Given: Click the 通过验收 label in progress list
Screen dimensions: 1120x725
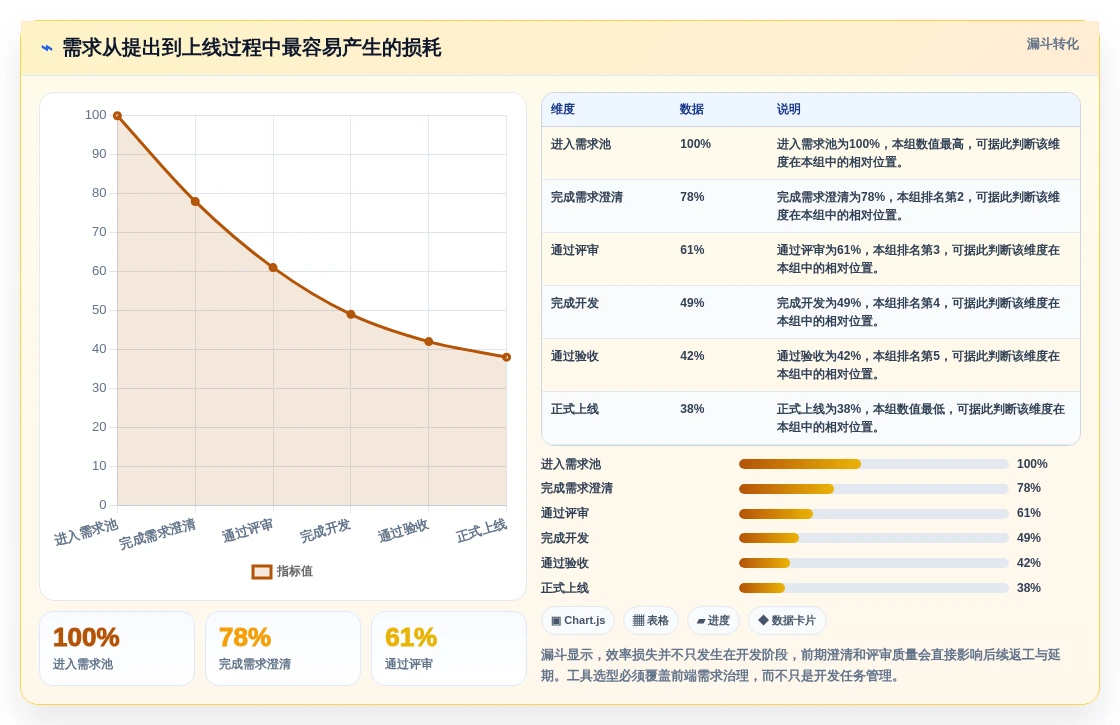Looking at the screenshot, I should click(565, 563).
